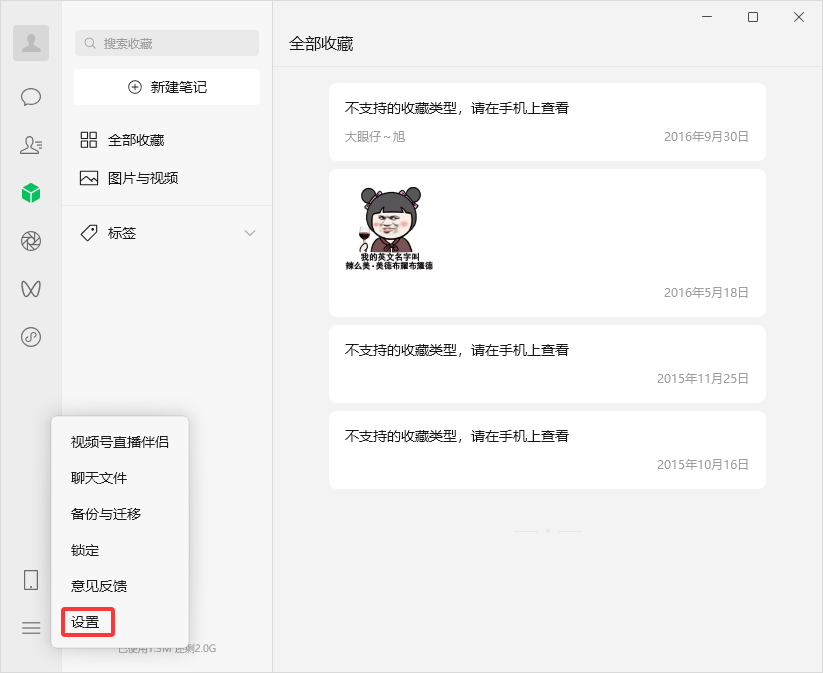Select the green Favorites box icon
This screenshot has height=673, width=823.
tap(30, 192)
